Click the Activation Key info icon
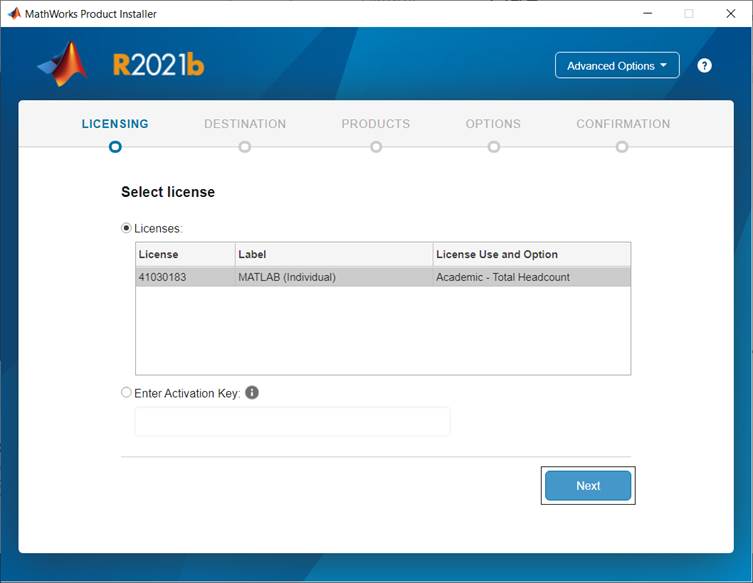The width and height of the screenshot is (753, 583). [252, 392]
